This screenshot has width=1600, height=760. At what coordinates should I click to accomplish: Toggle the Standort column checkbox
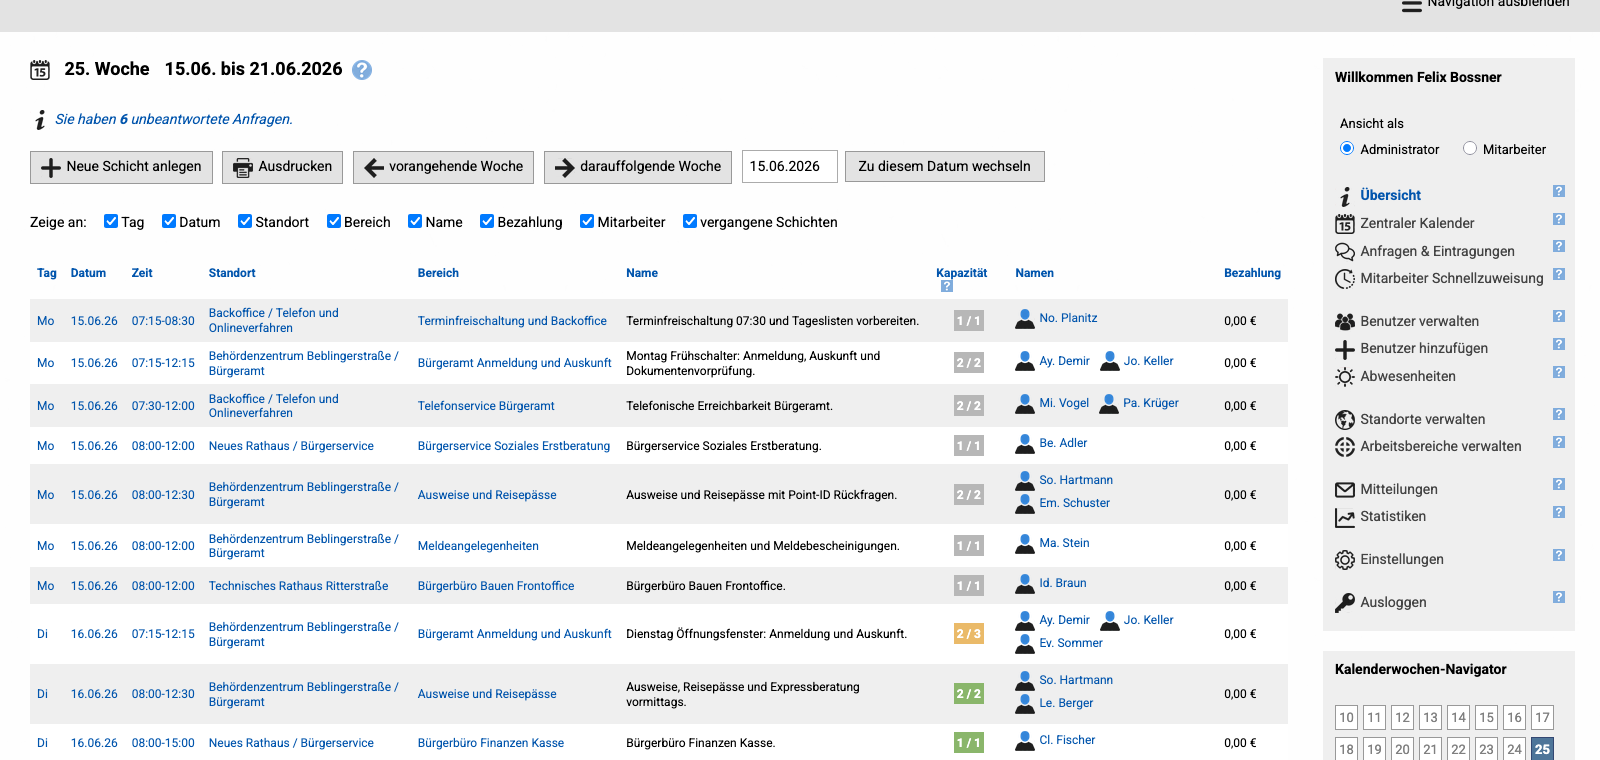(x=245, y=221)
